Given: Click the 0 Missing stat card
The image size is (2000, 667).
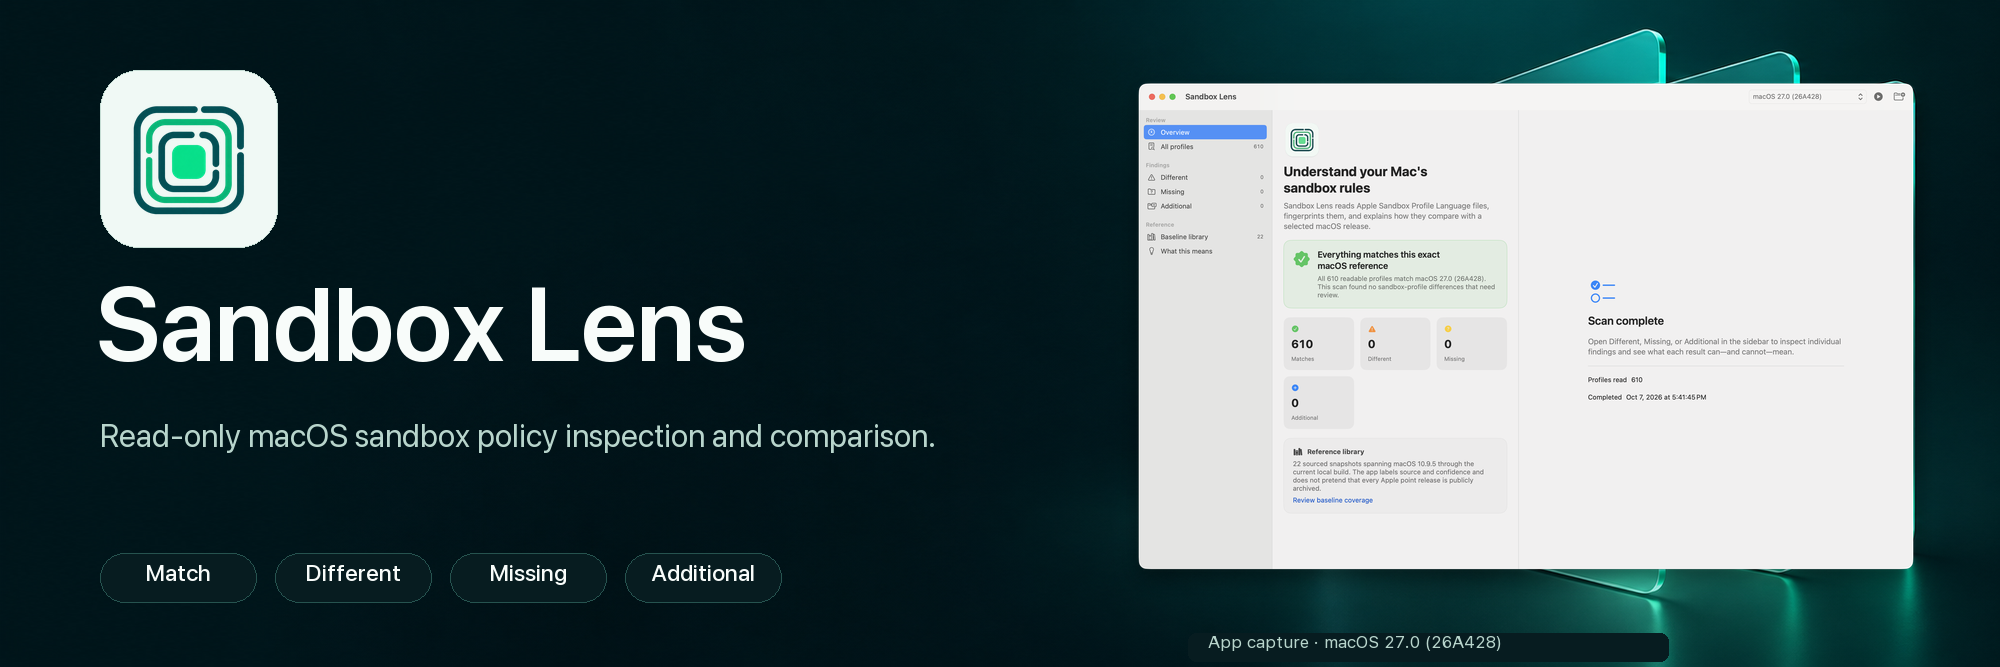Looking at the screenshot, I should click(x=1471, y=344).
